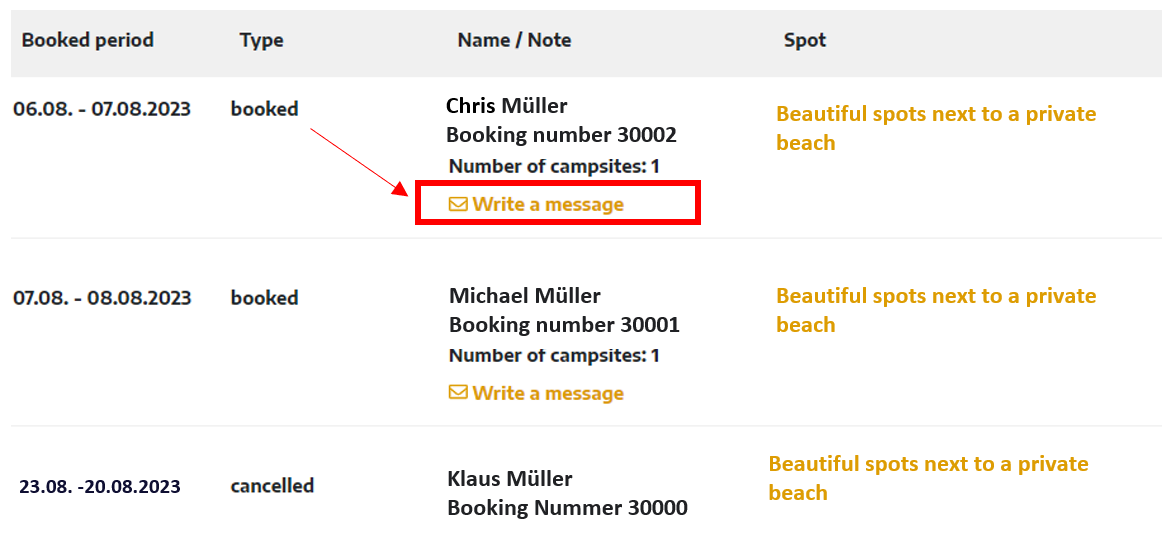This screenshot has height=540, width=1162.
Task: Select the Booked period column header
Action: click(x=87, y=40)
